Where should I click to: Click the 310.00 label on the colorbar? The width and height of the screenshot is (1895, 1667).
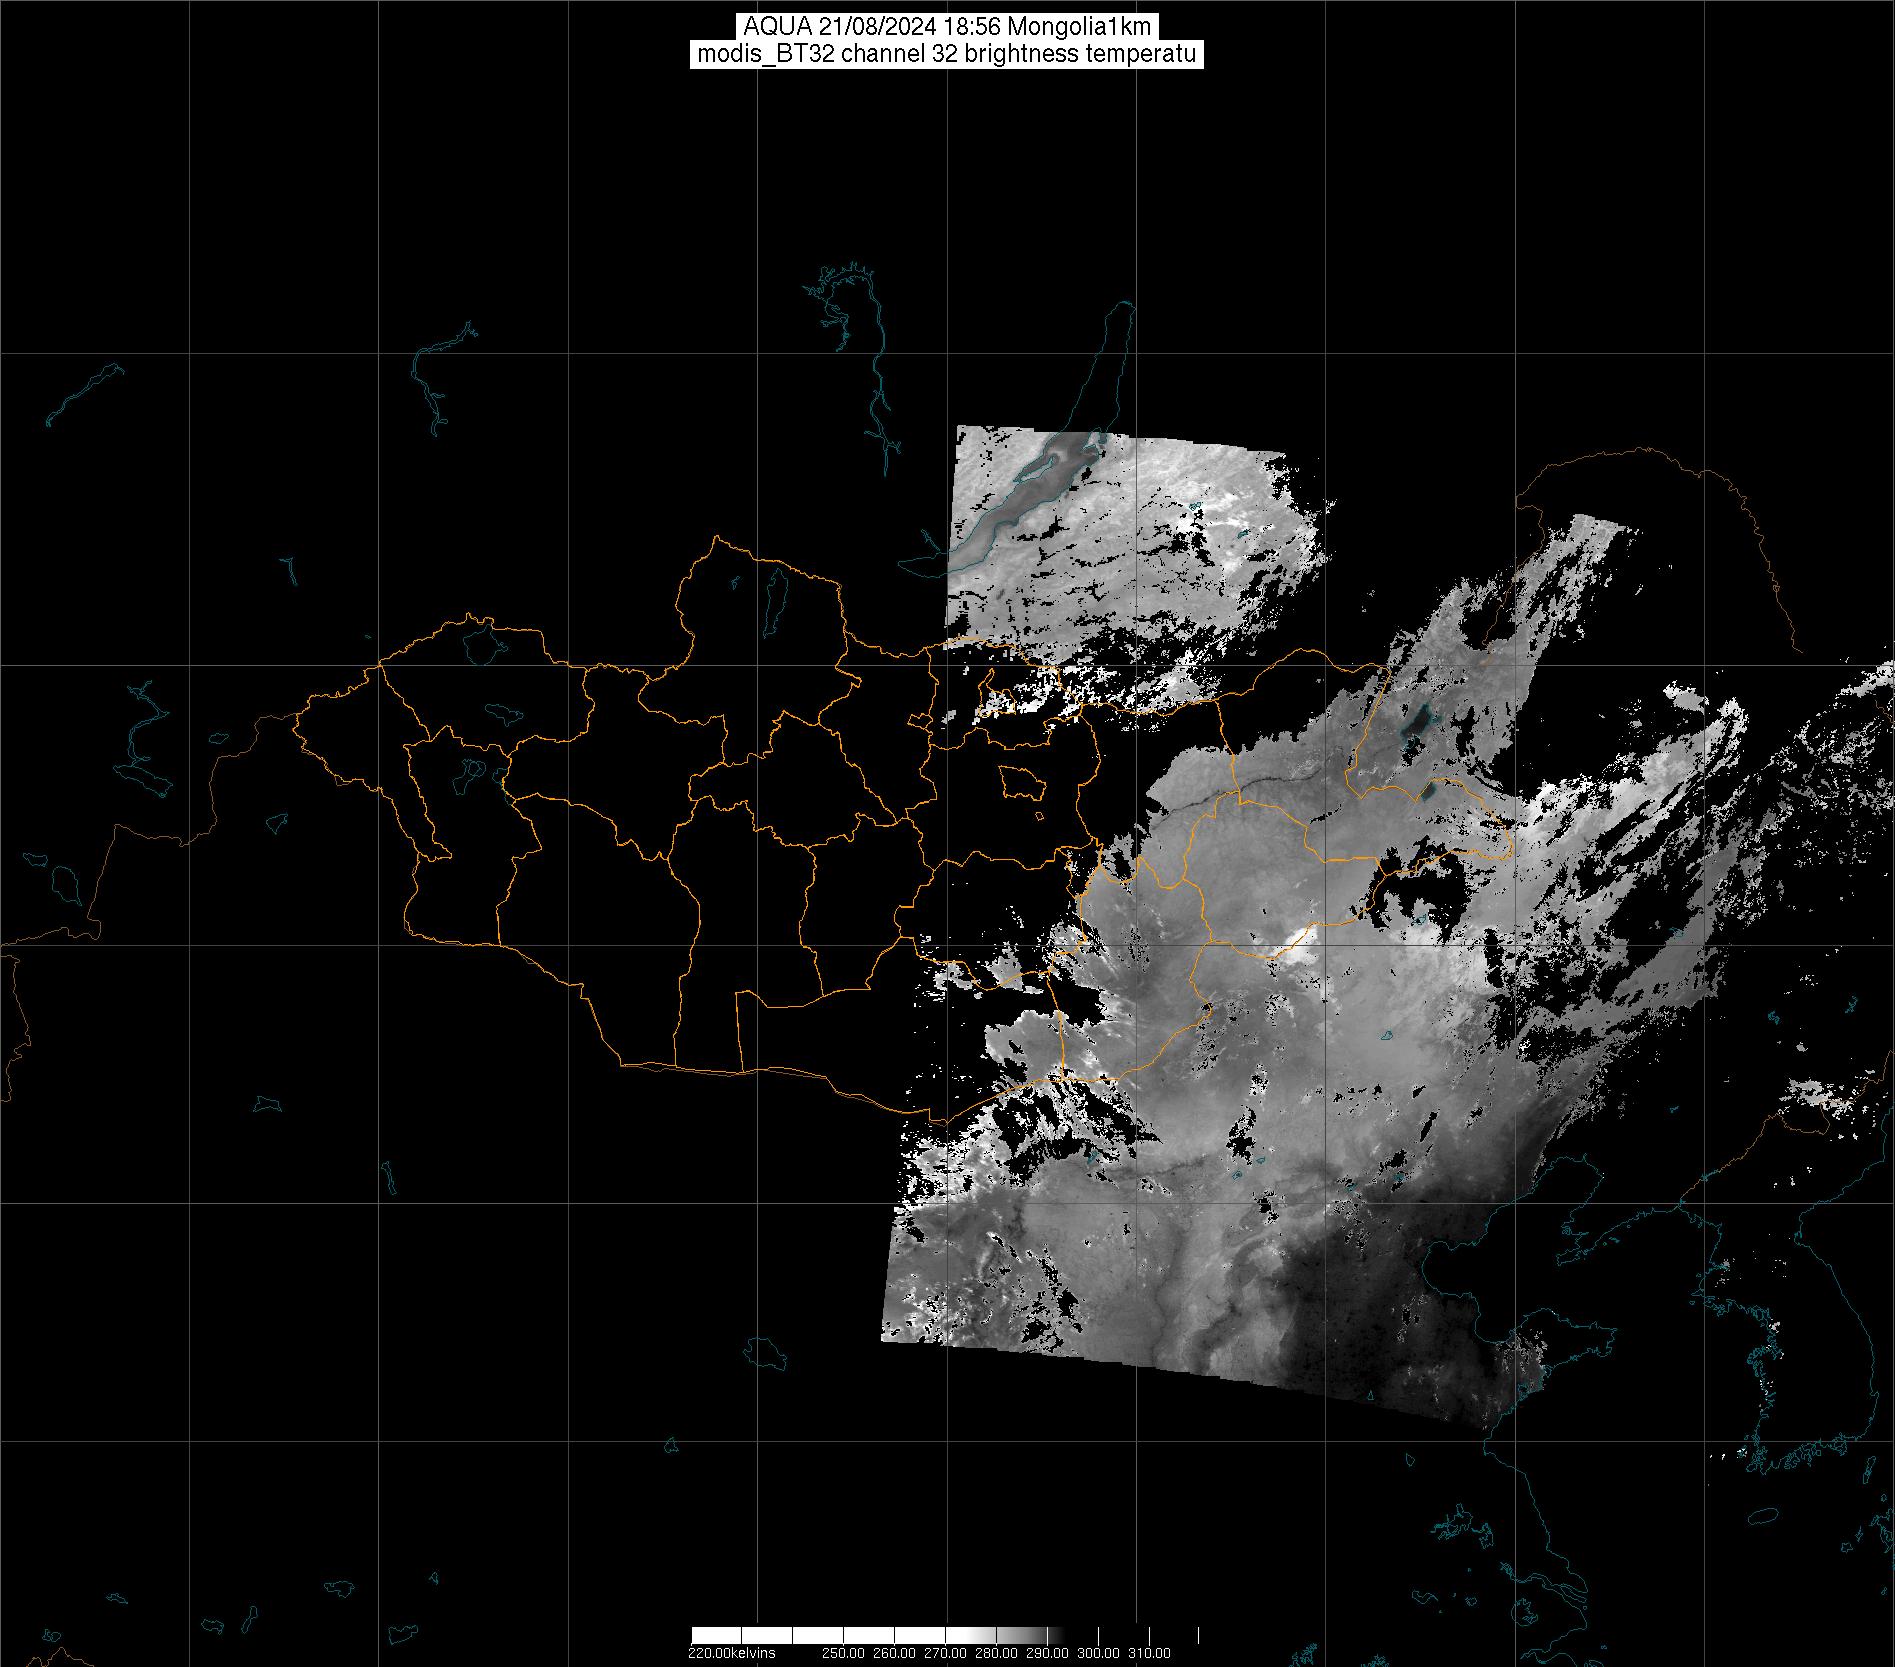click(x=1149, y=1653)
